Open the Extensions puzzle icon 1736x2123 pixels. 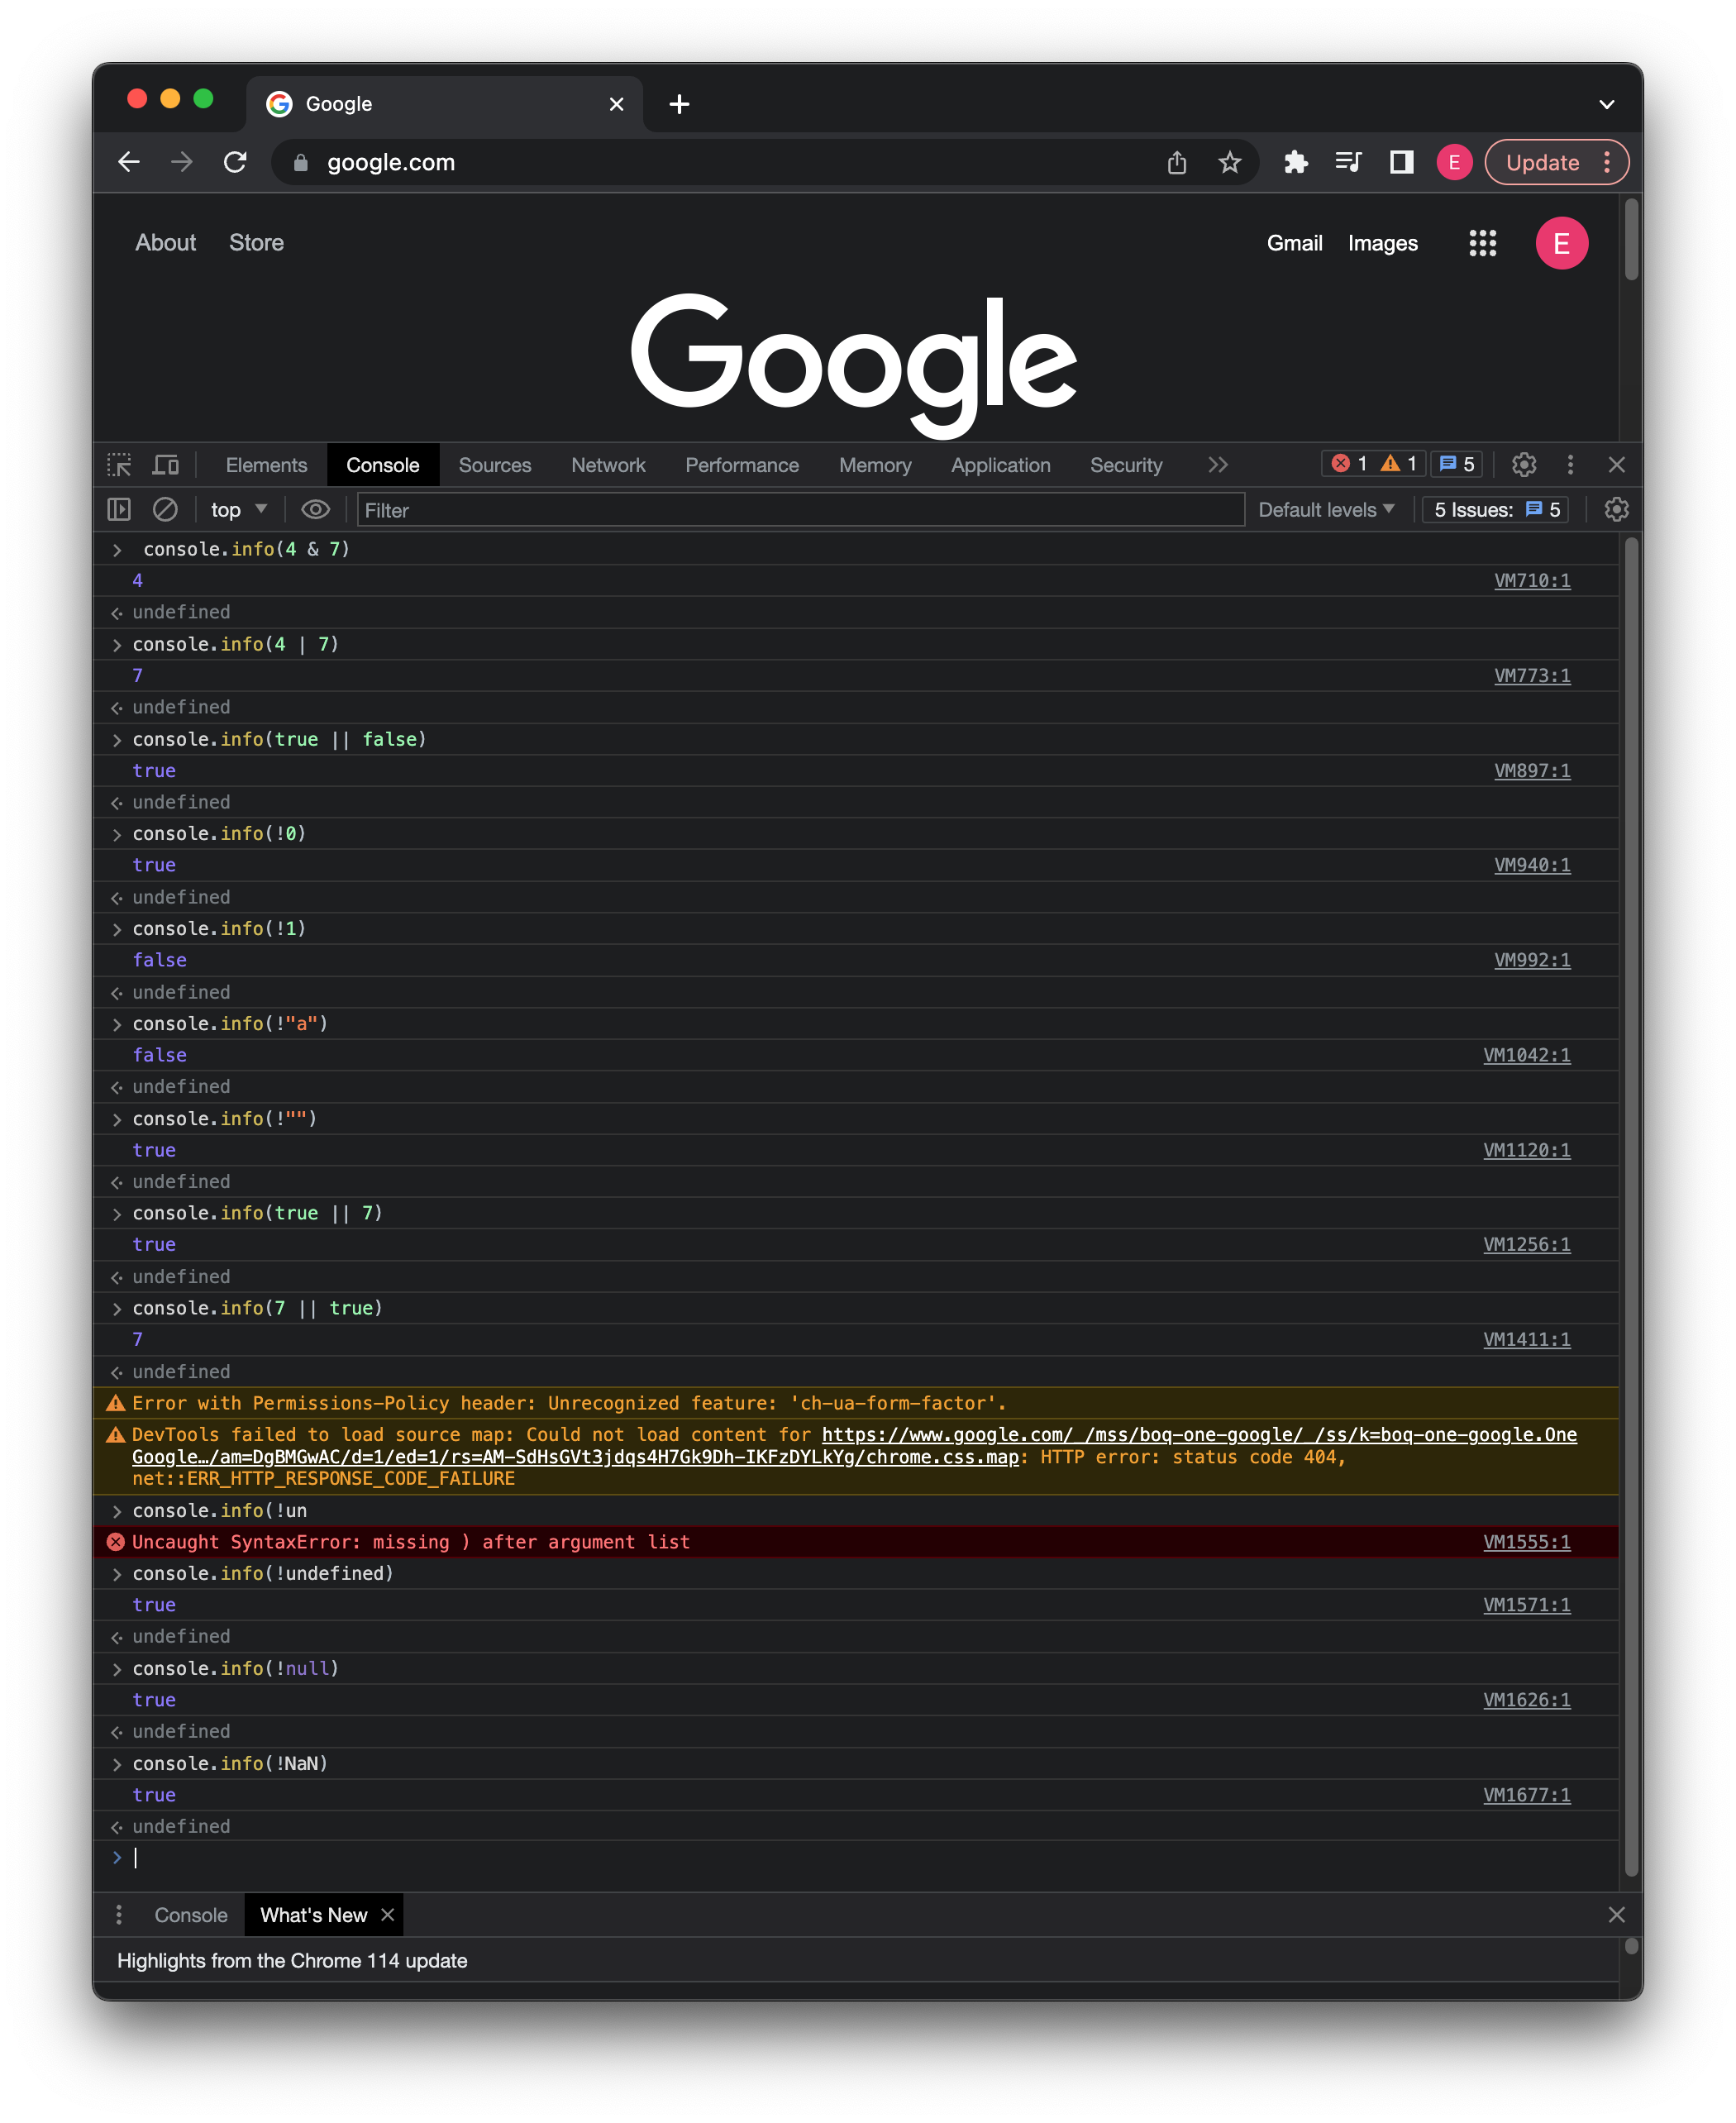click(x=1296, y=162)
